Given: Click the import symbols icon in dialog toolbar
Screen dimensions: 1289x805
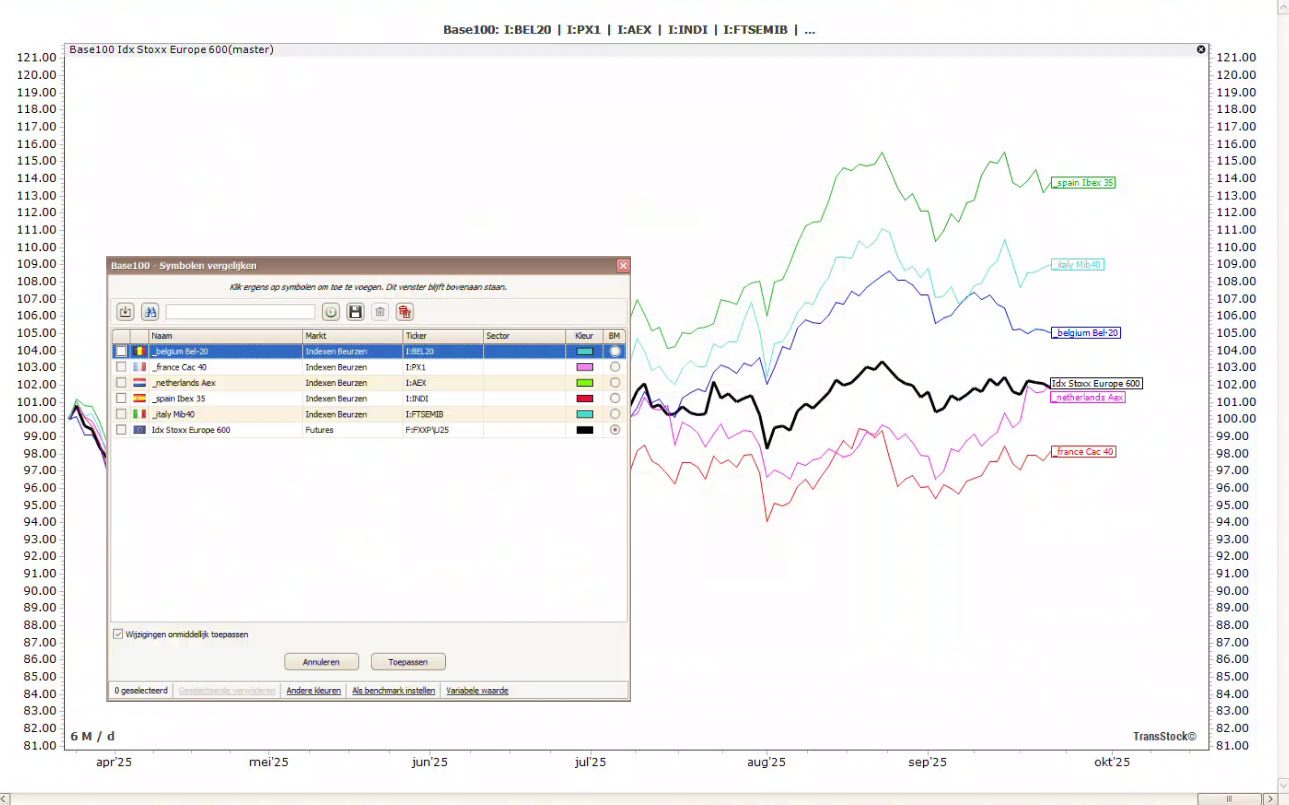Looking at the screenshot, I should pos(125,312).
